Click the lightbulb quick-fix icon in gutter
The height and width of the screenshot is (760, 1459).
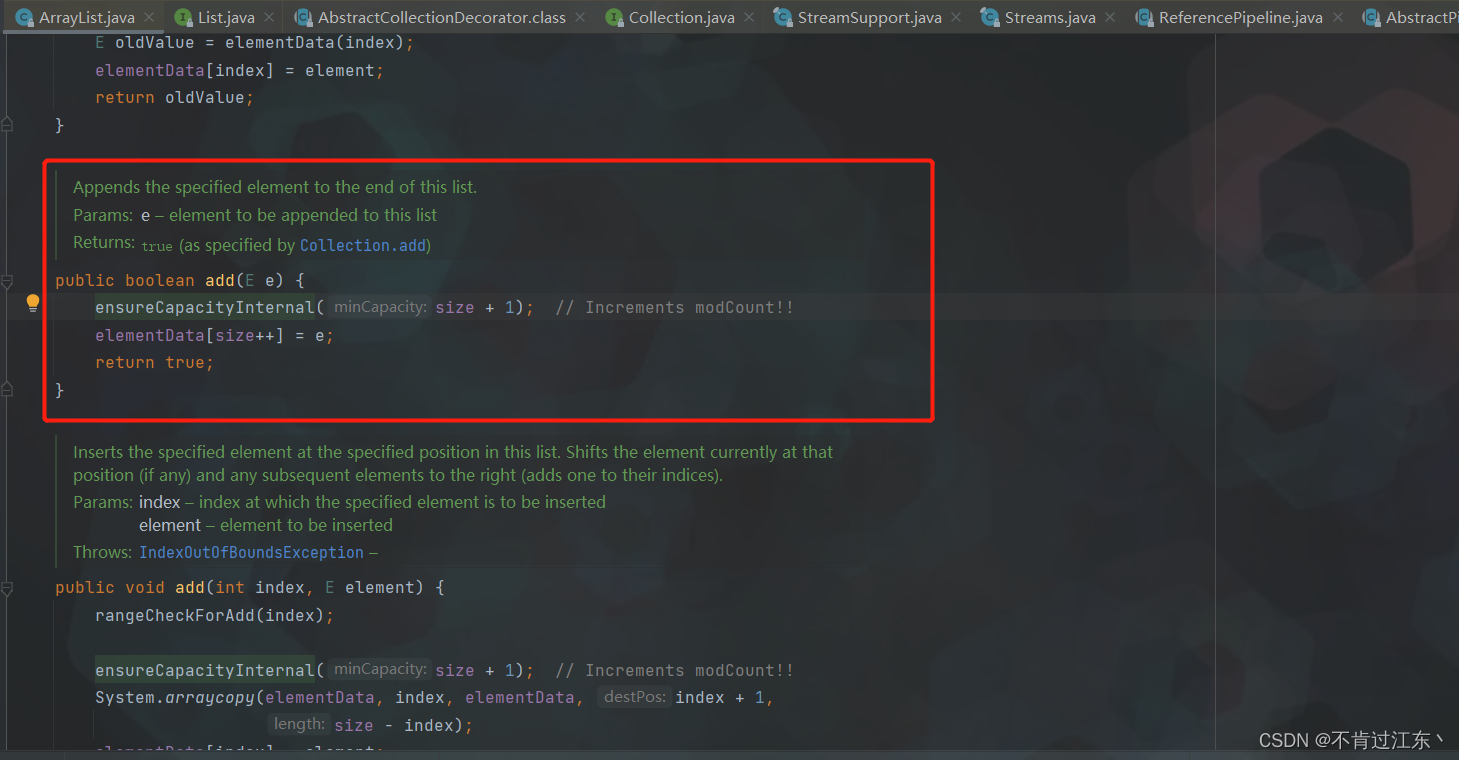coord(32,303)
